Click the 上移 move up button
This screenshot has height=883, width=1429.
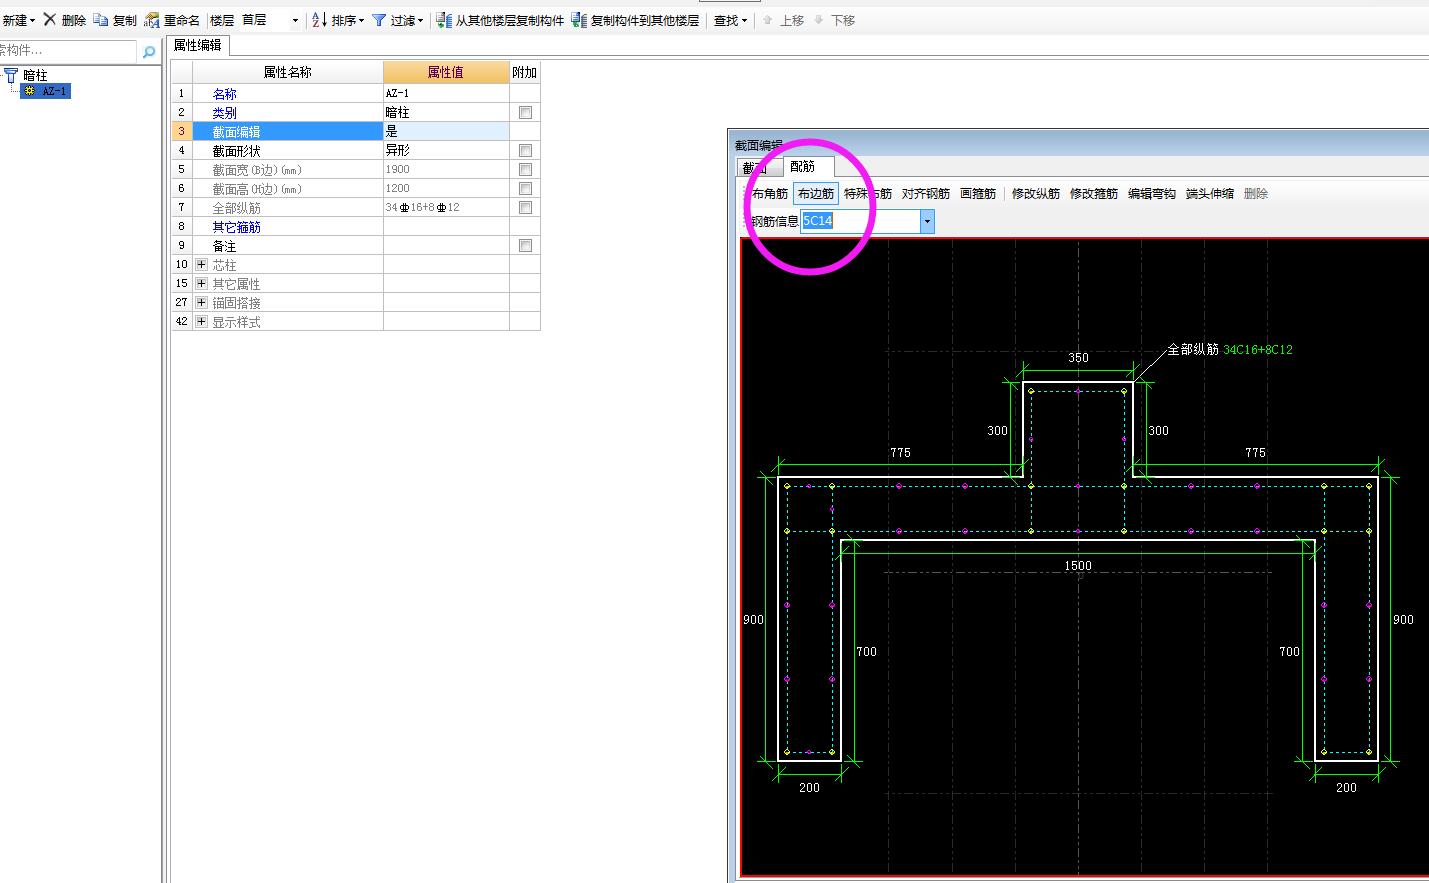pos(783,20)
